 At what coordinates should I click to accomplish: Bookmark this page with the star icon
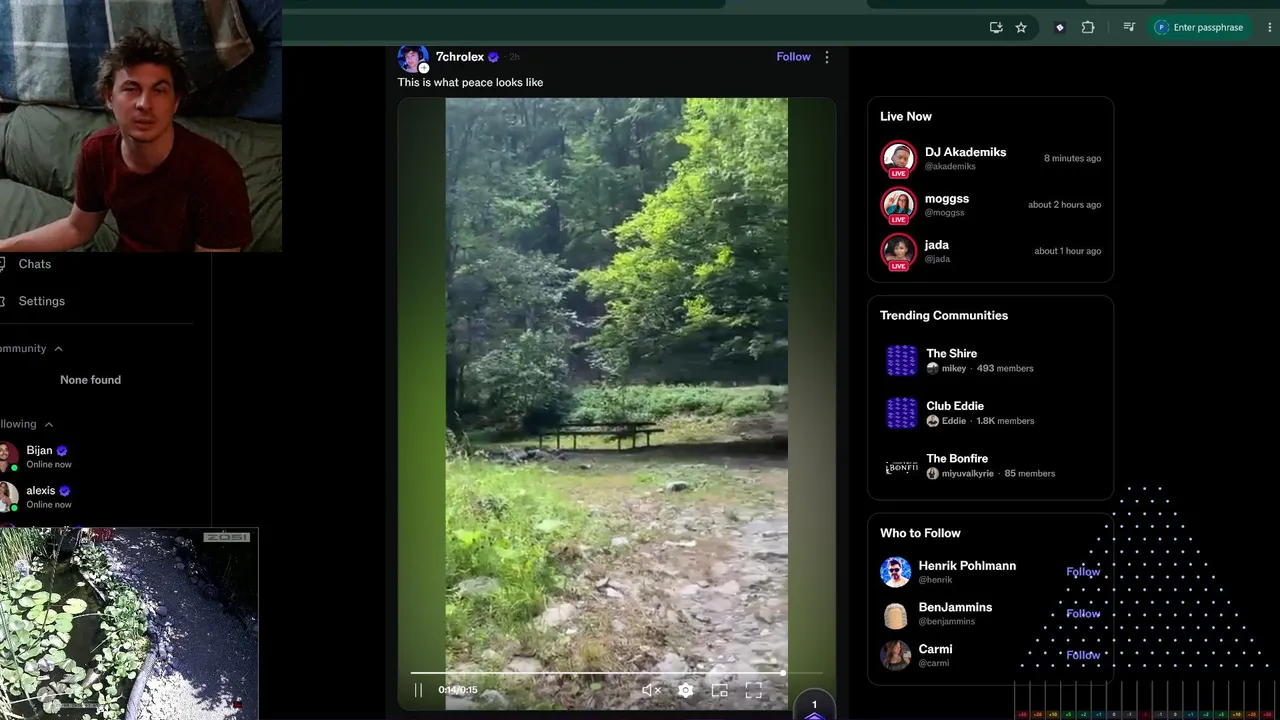1021,28
